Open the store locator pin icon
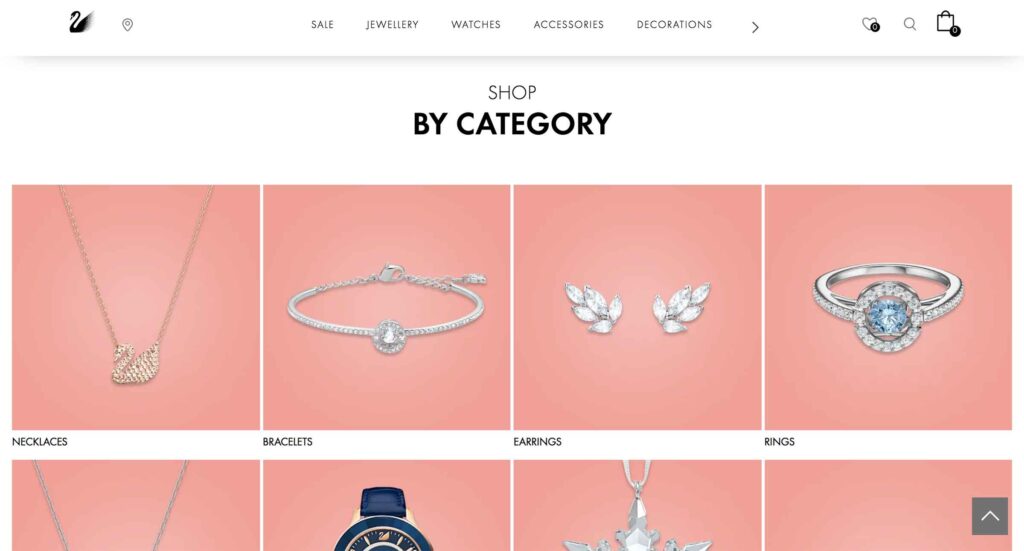 127,25
